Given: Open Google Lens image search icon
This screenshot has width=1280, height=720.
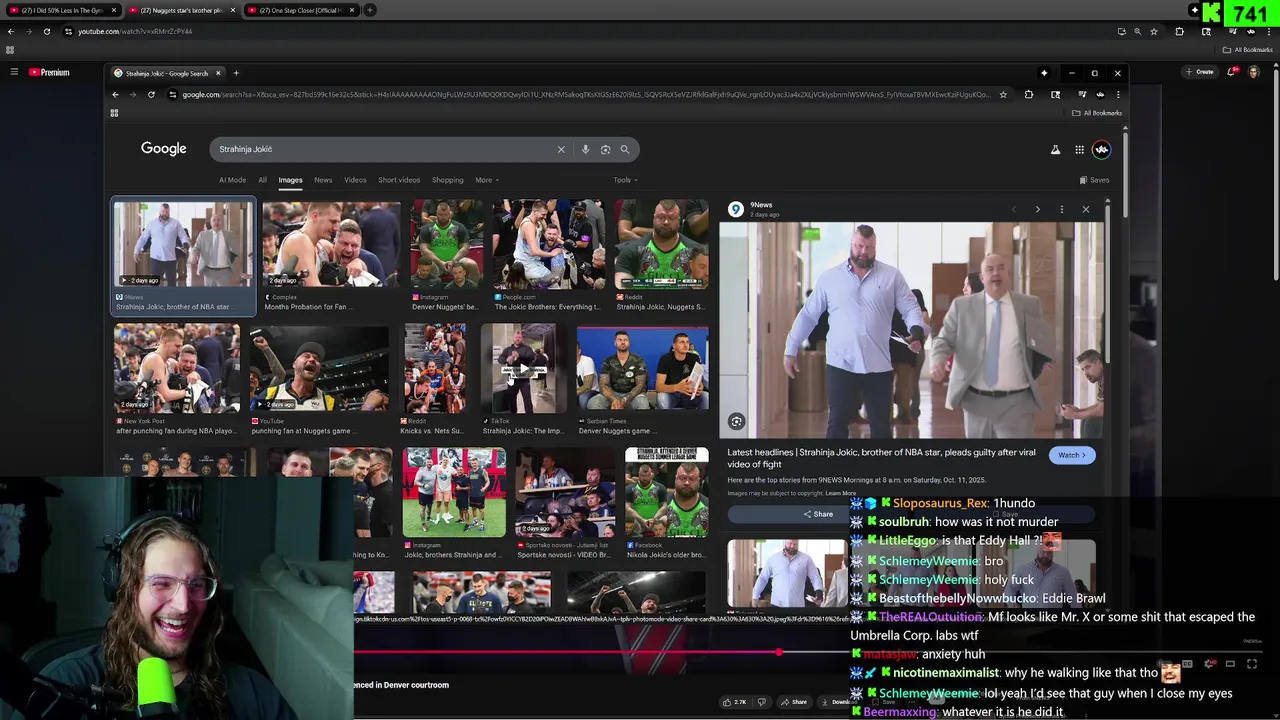Looking at the screenshot, I should click(605, 149).
